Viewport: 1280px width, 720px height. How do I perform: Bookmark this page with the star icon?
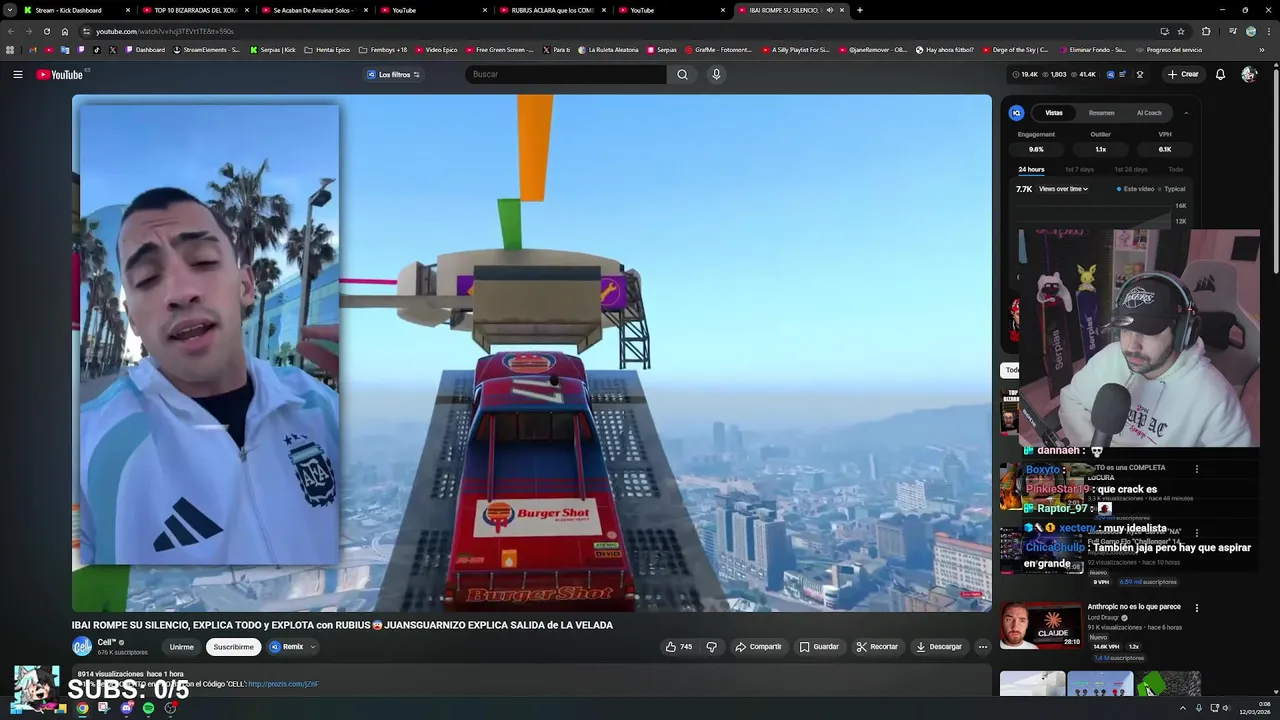point(1180,31)
